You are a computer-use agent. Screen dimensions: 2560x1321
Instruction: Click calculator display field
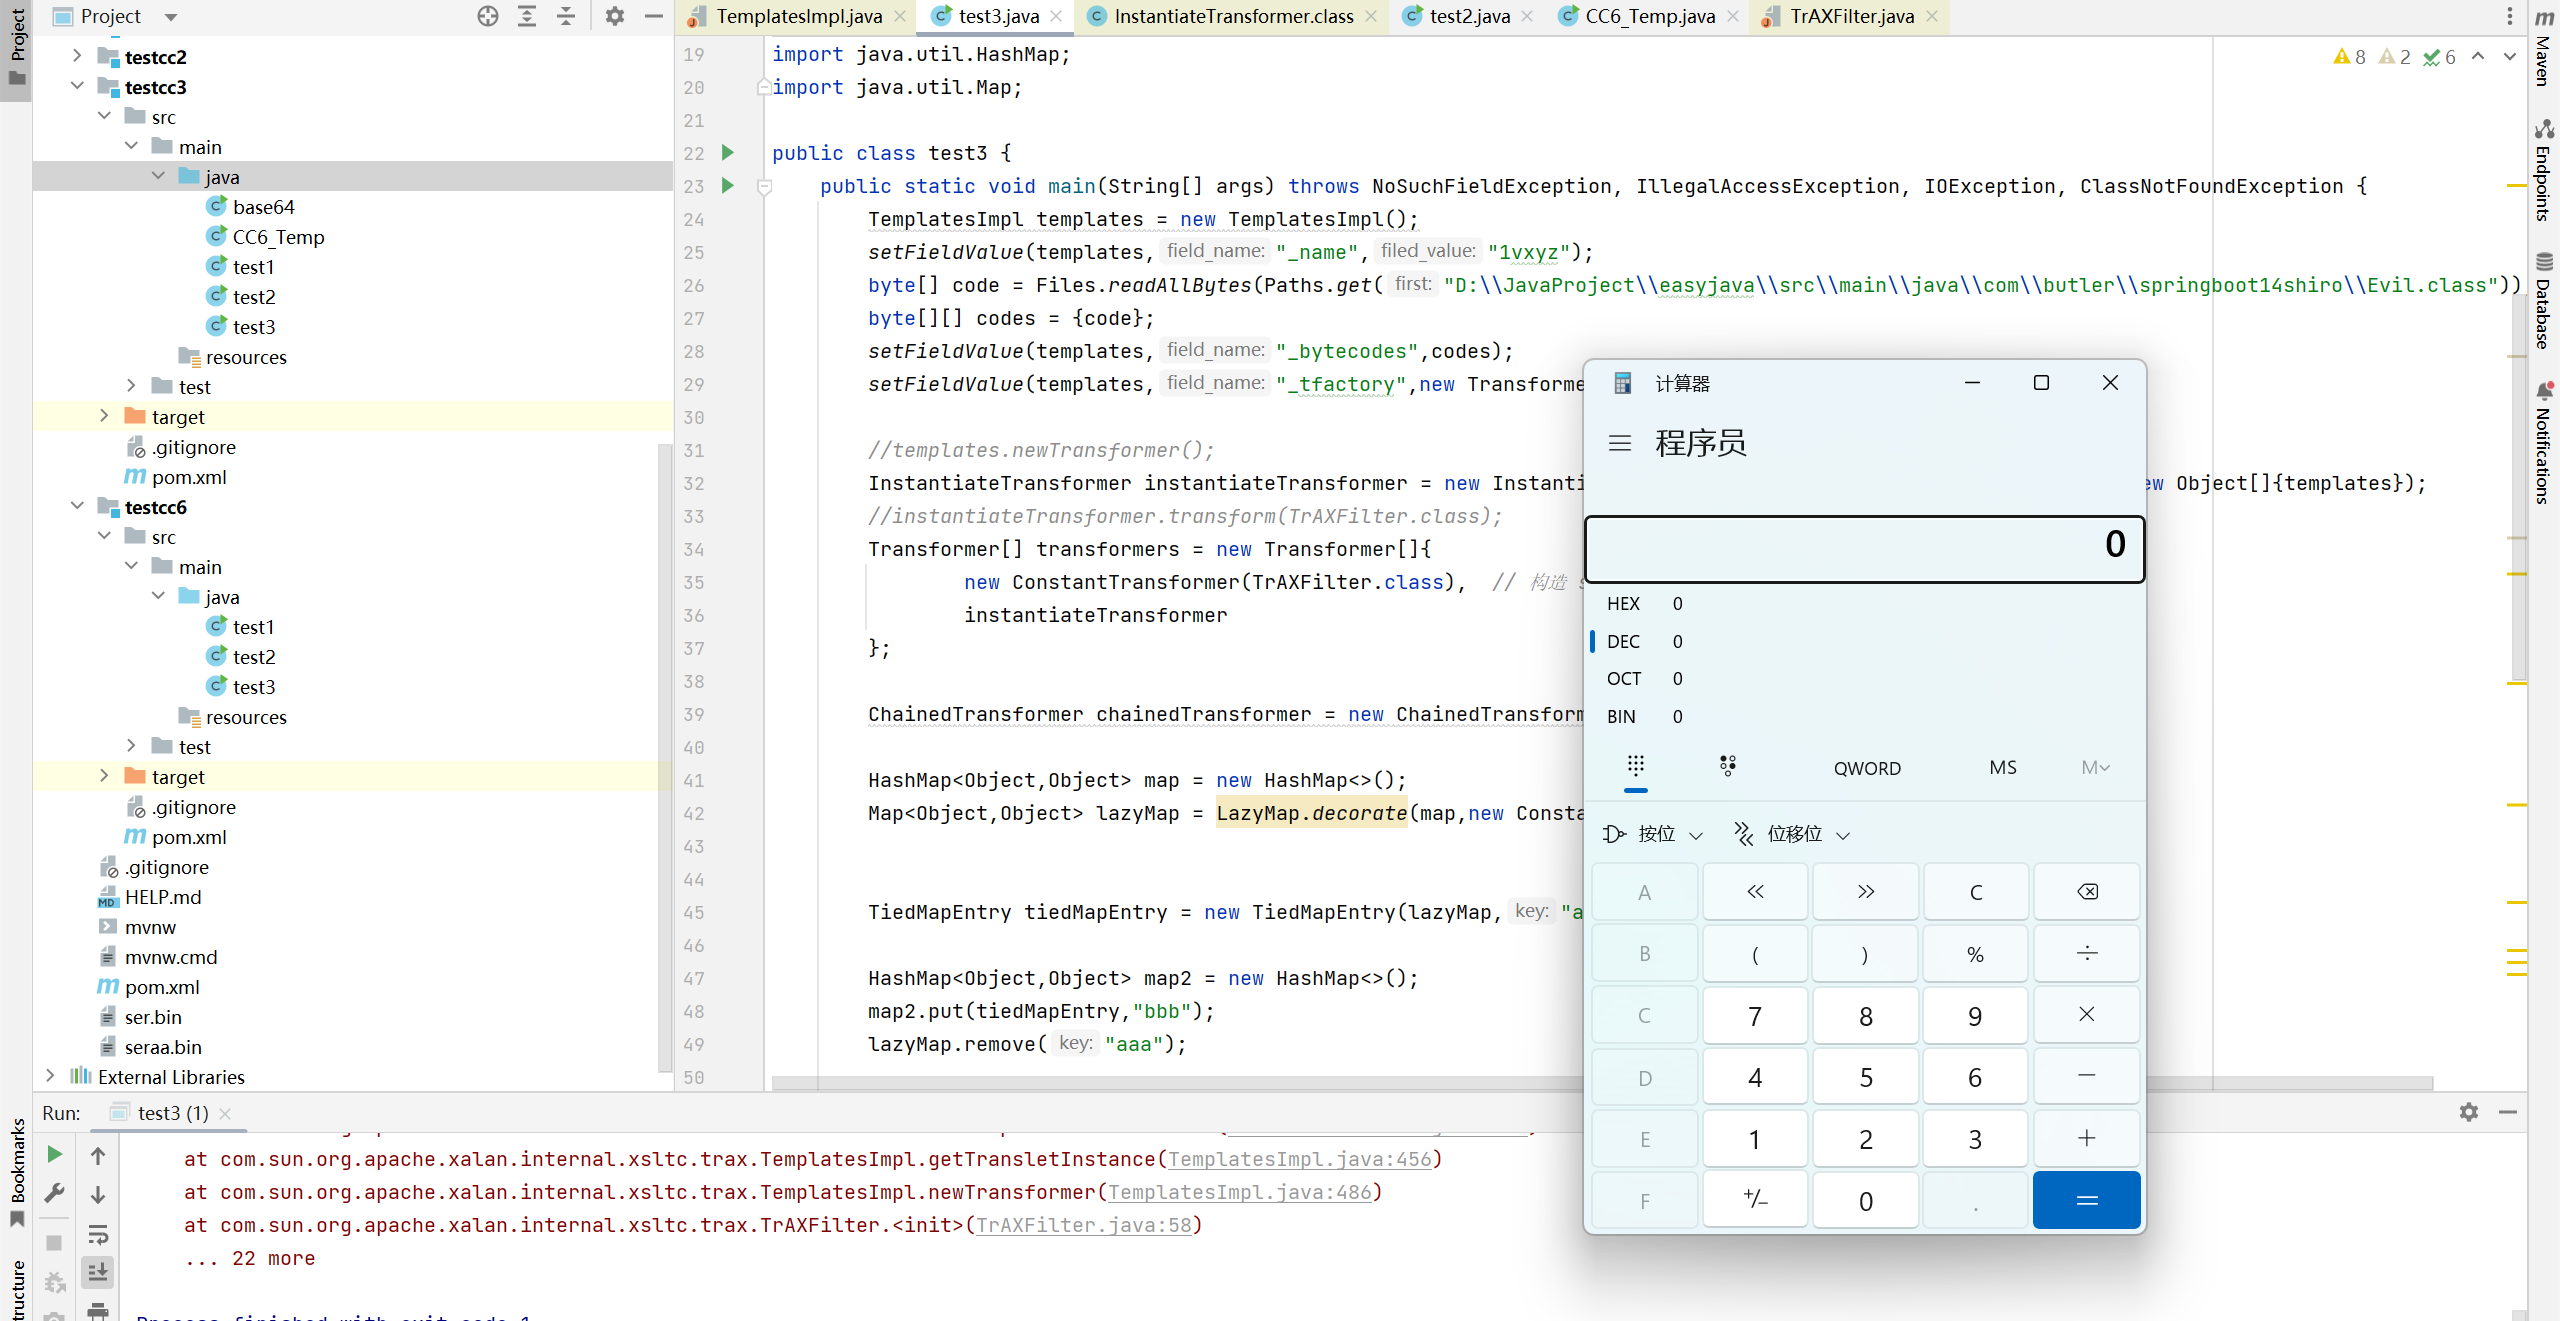1865,549
